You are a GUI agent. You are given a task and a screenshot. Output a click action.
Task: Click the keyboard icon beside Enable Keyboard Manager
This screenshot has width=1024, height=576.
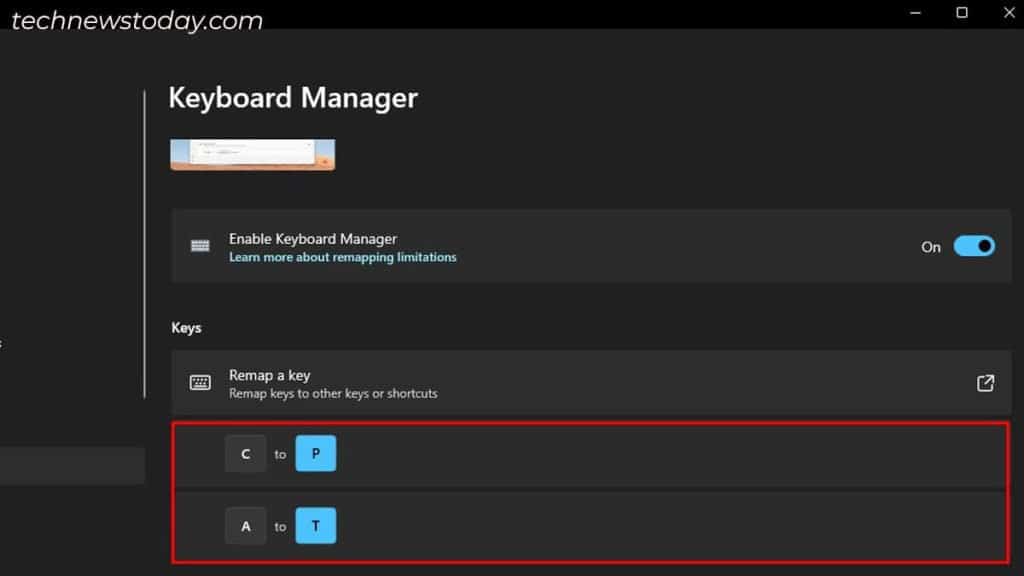(x=201, y=246)
